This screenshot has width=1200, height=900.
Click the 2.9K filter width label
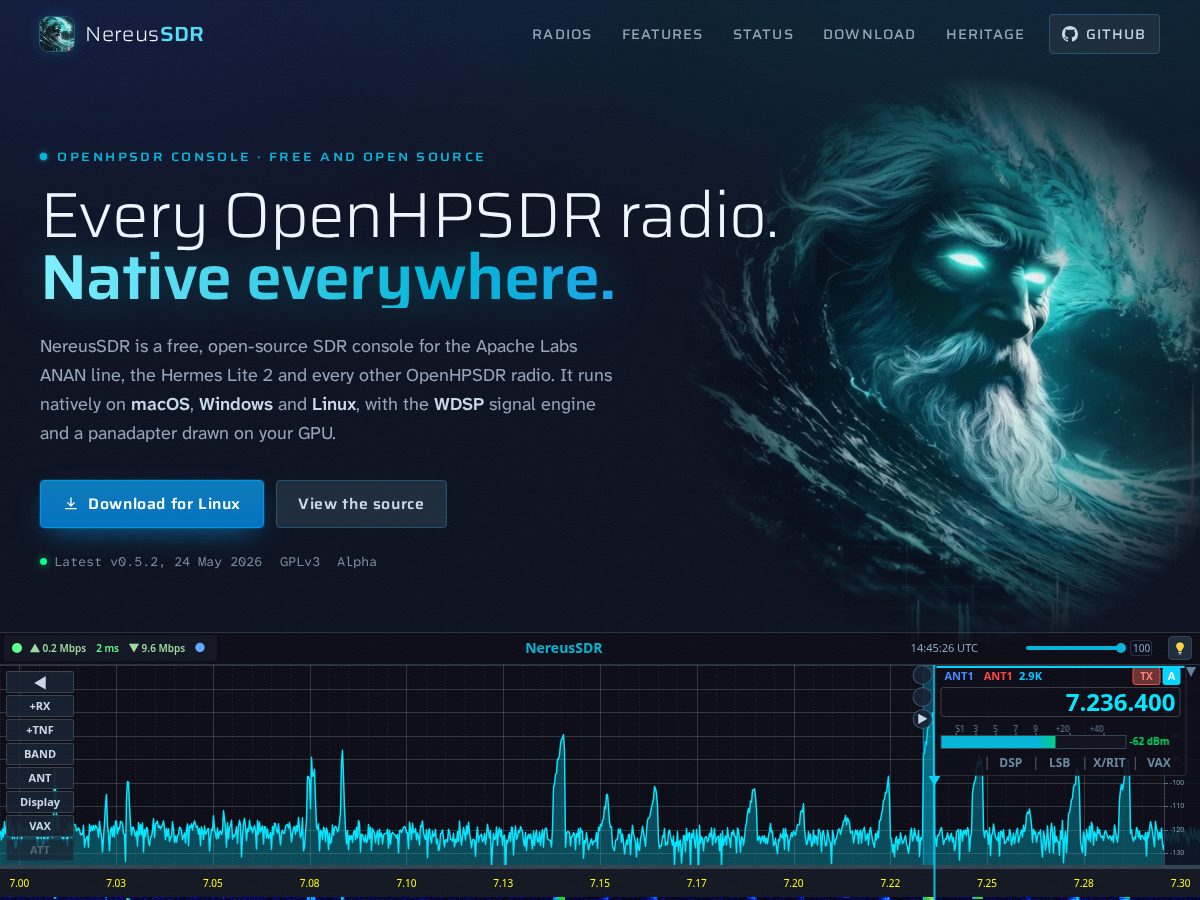click(x=1030, y=676)
